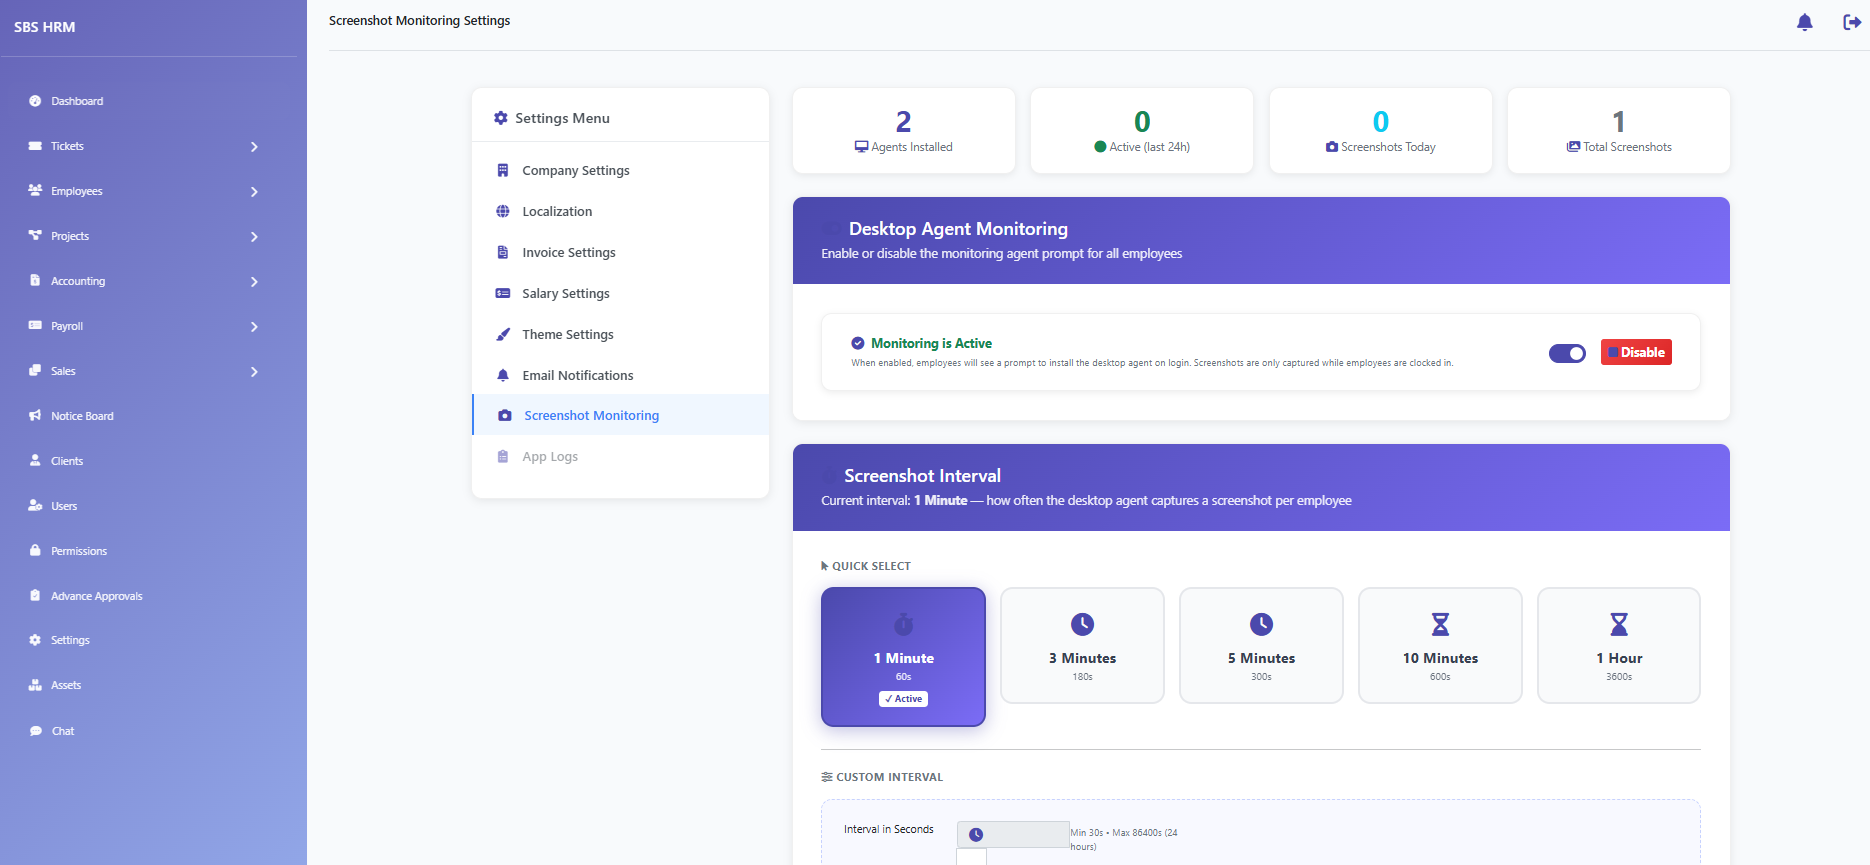Open Invoice Settings menu item

[620, 252]
